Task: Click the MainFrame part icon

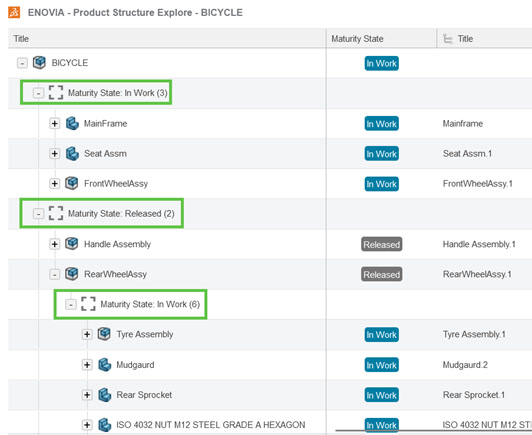Action: coord(72,124)
